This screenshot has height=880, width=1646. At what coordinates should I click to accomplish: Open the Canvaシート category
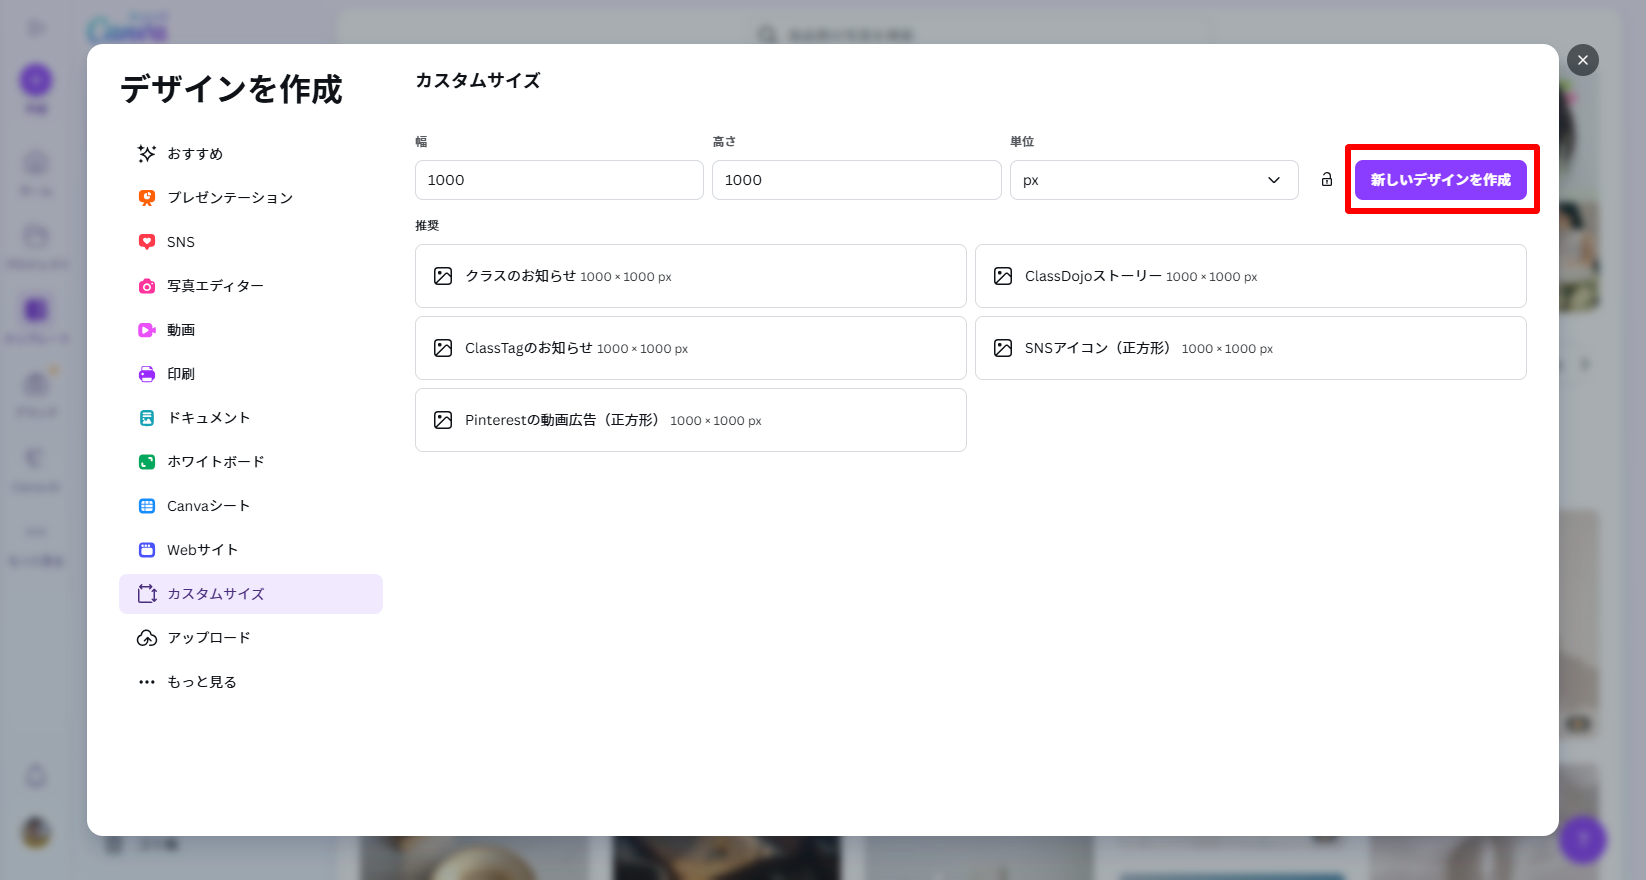point(208,506)
